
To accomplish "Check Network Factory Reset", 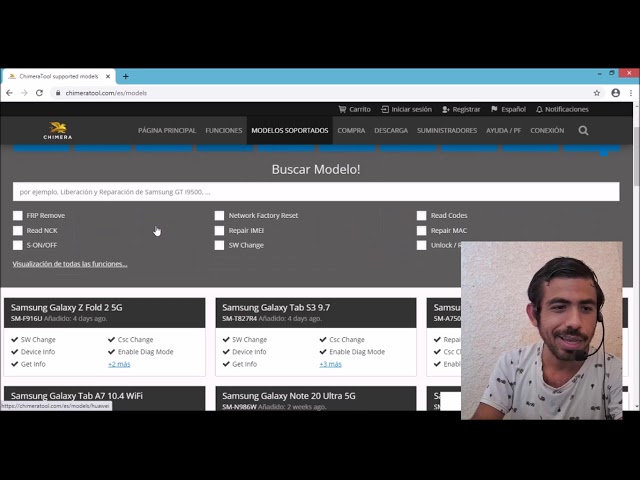I will coord(220,216).
